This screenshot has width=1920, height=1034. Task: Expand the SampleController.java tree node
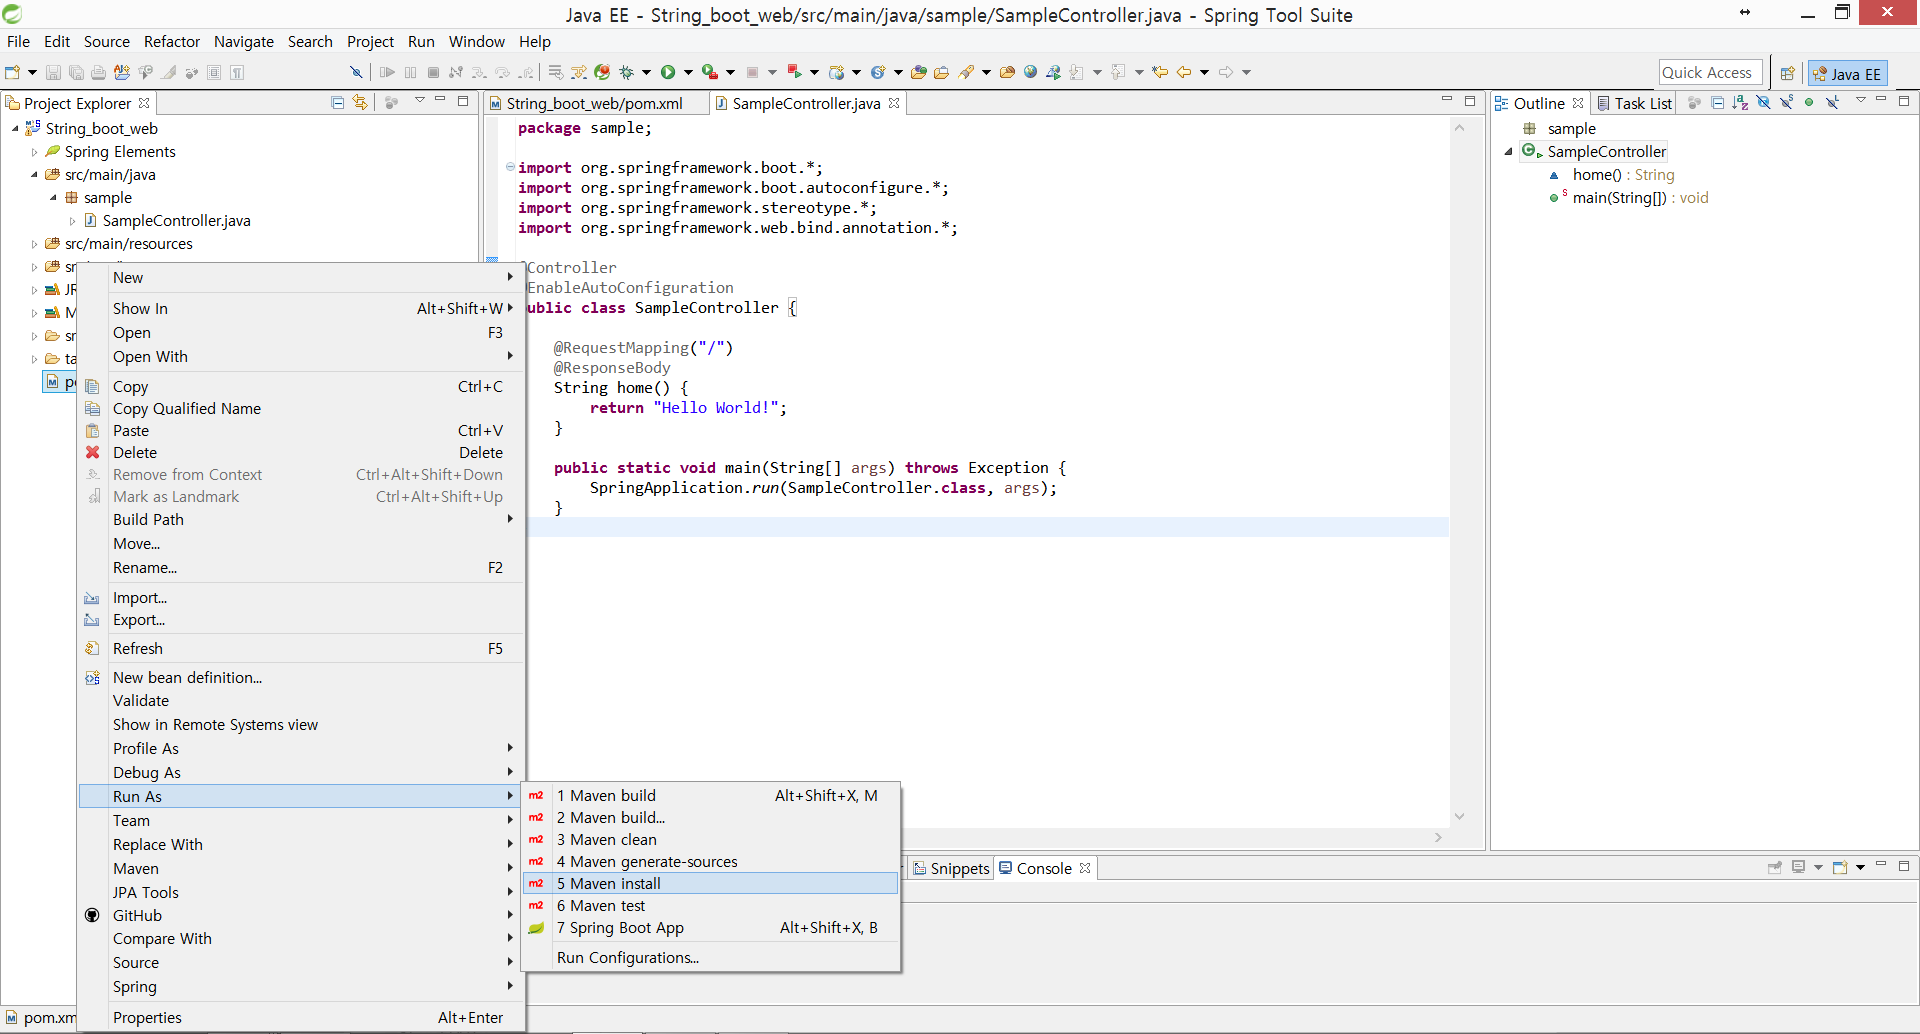pos(72,221)
